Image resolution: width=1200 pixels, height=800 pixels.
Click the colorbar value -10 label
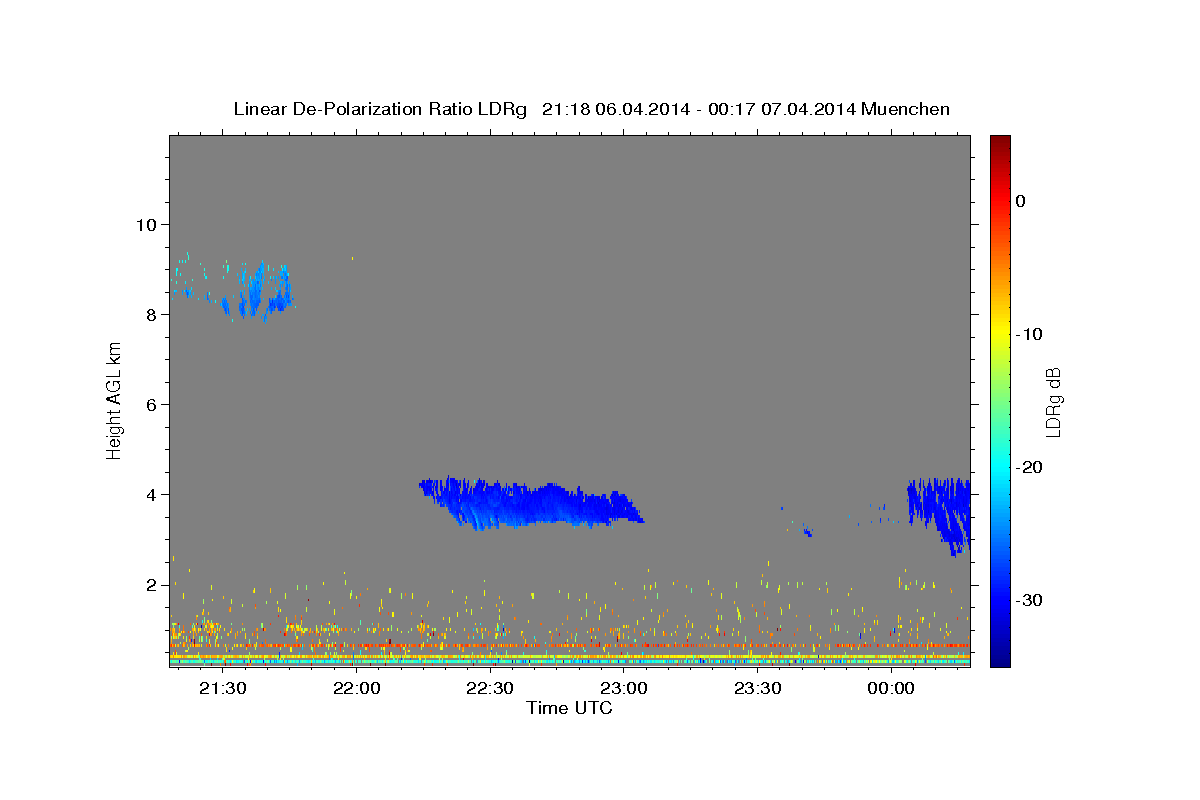pyautogui.click(x=1030, y=334)
